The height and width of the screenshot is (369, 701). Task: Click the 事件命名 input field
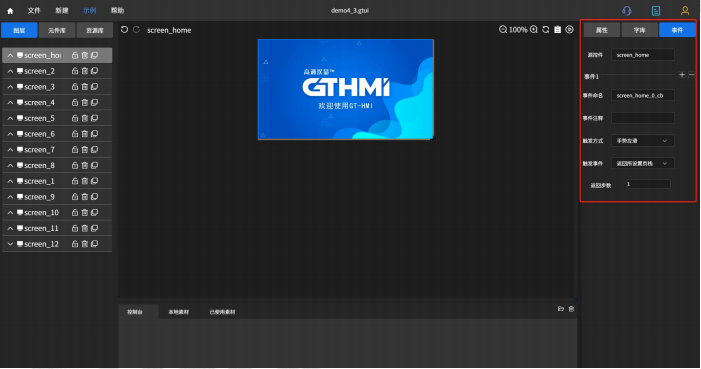pos(642,95)
